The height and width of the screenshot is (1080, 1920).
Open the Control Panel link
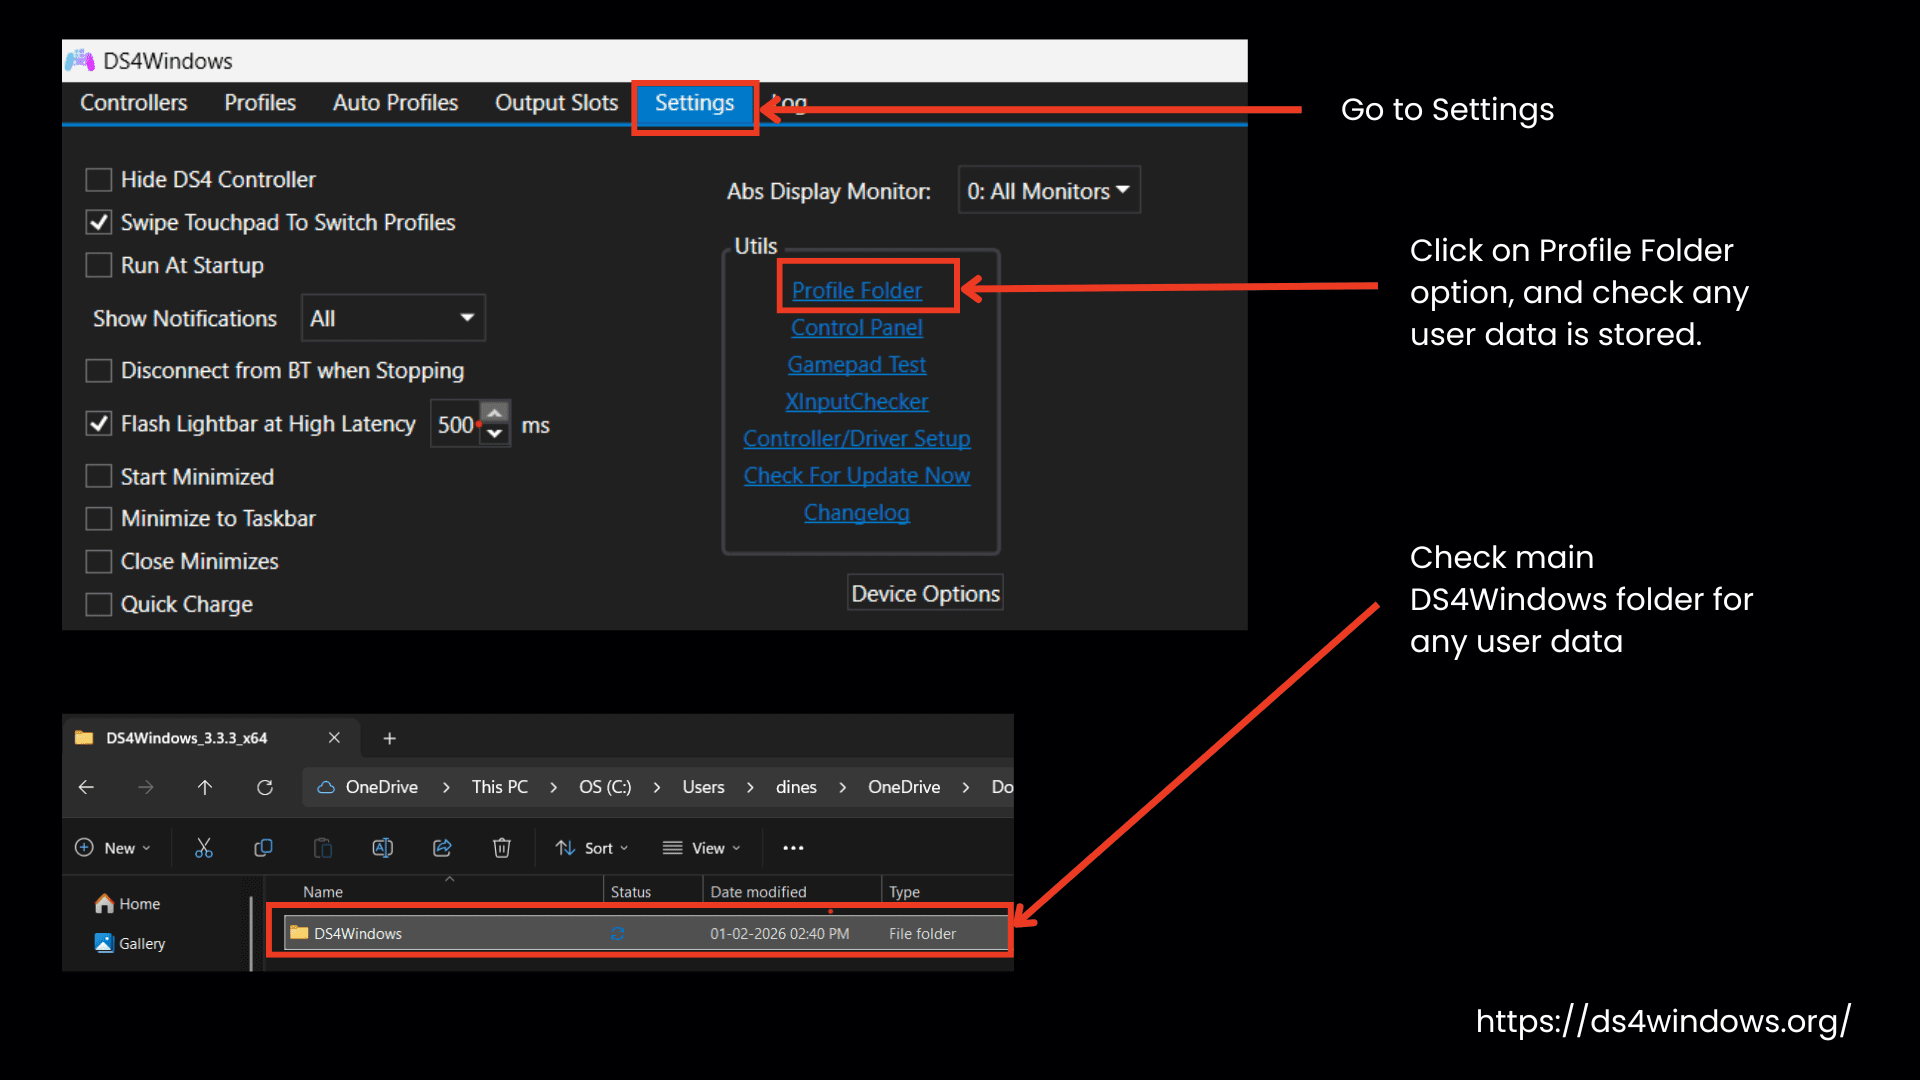coord(857,327)
